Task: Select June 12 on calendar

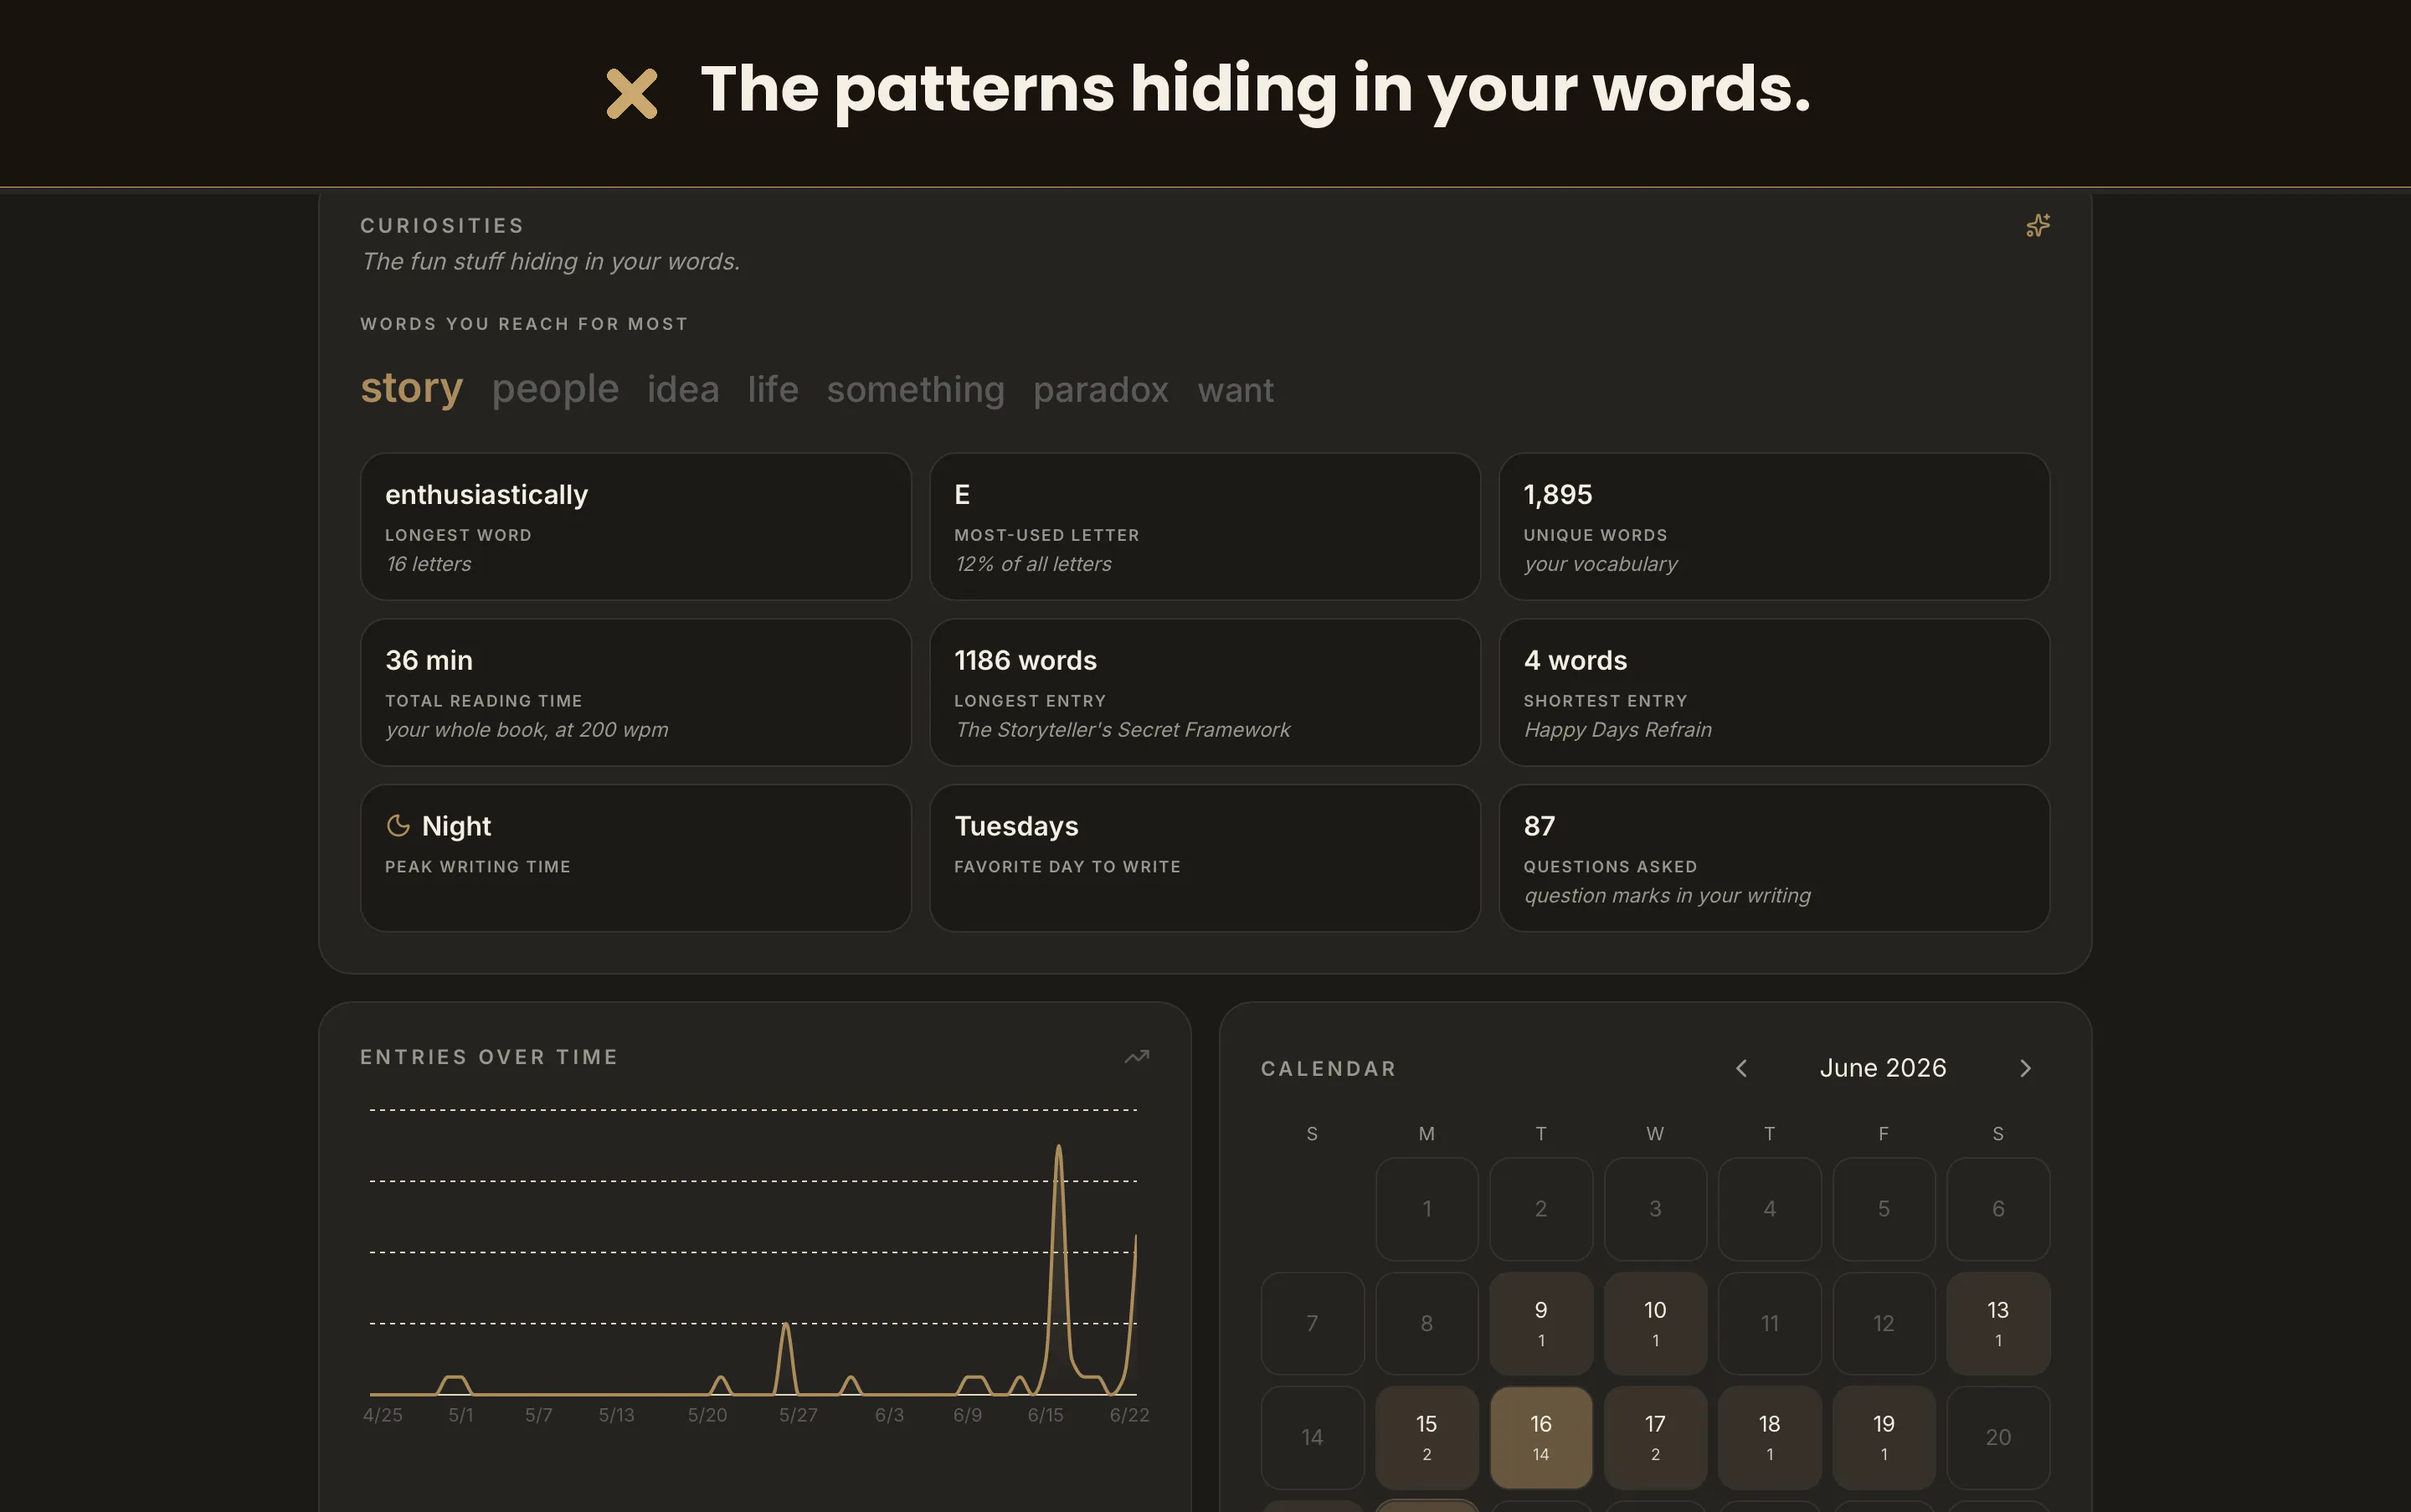Action: pyautogui.click(x=1883, y=1323)
